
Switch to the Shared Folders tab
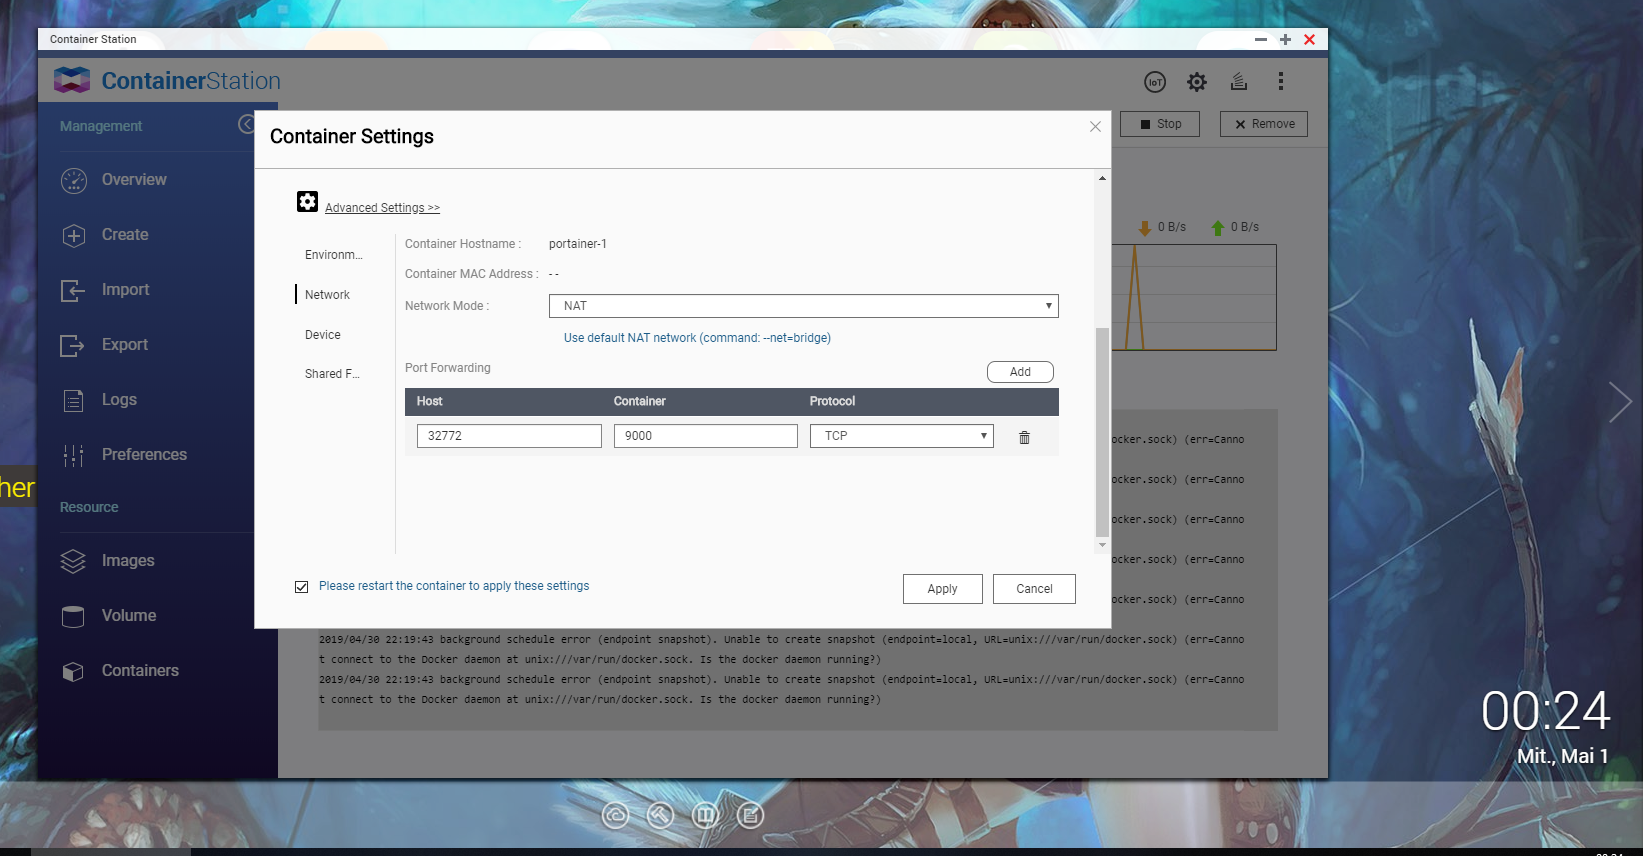click(332, 374)
